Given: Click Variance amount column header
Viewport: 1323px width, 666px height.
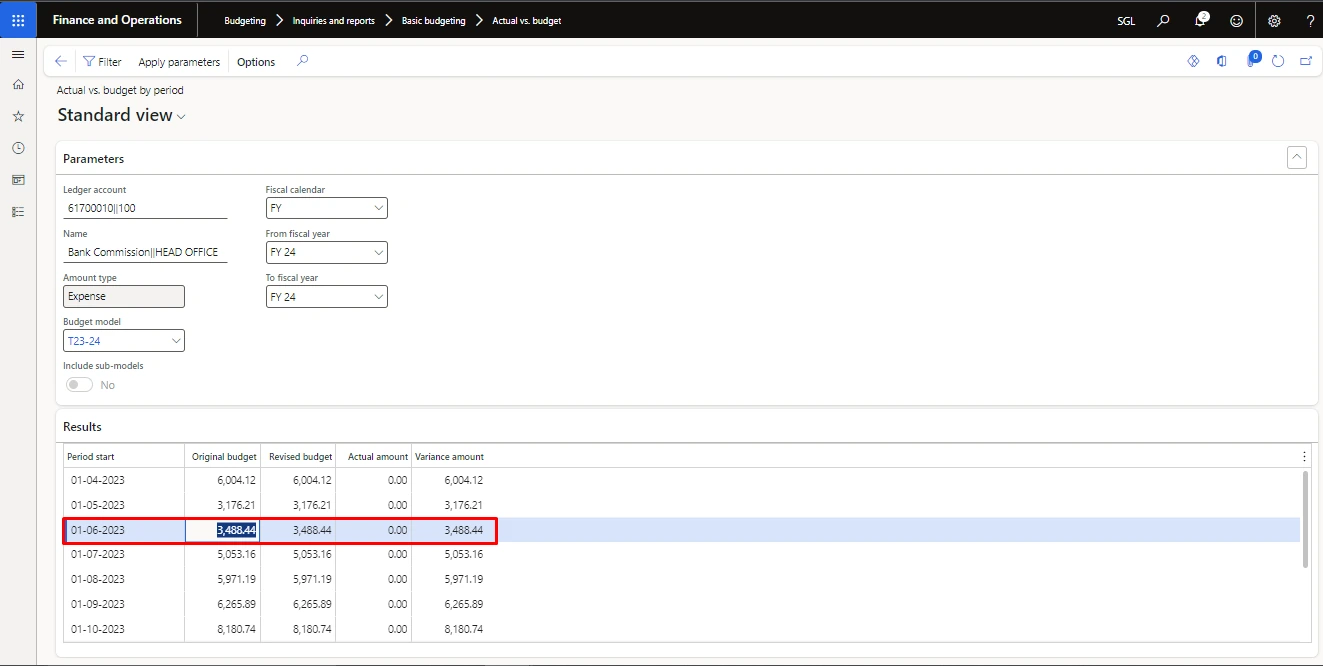Looking at the screenshot, I should click(449, 456).
